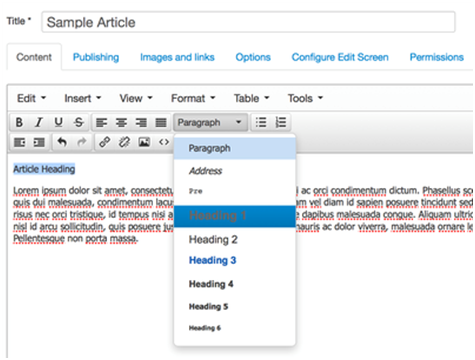The width and height of the screenshot is (475, 360).
Task: Insert image icon
Action: [x=144, y=142]
